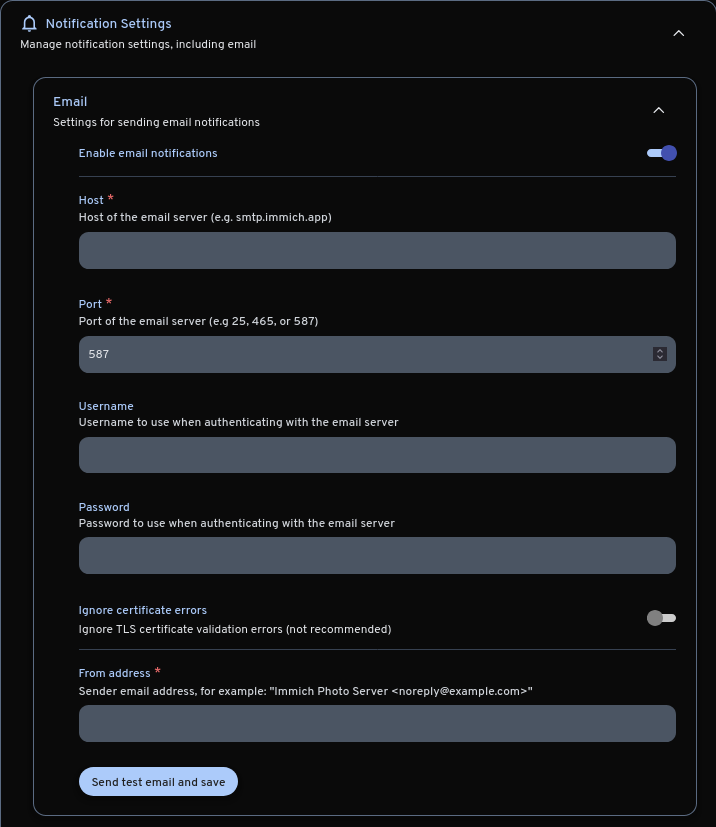Disable the email notifications switch
This screenshot has height=827, width=716.
[661, 152]
